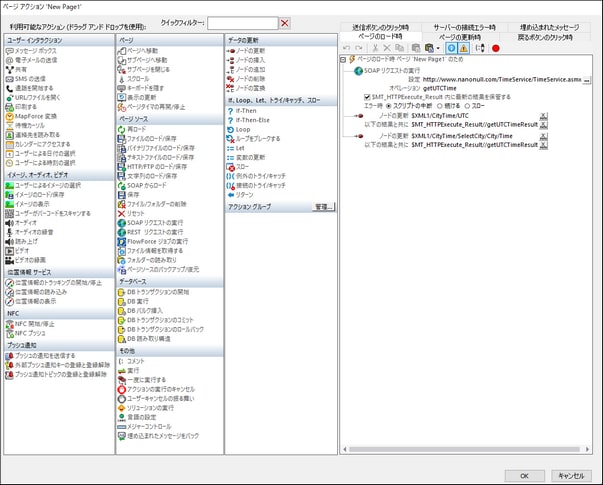The height and width of the screenshot is (485, 603).
Task: Select the 続ける radio option
Action: click(x=441, y=104)
